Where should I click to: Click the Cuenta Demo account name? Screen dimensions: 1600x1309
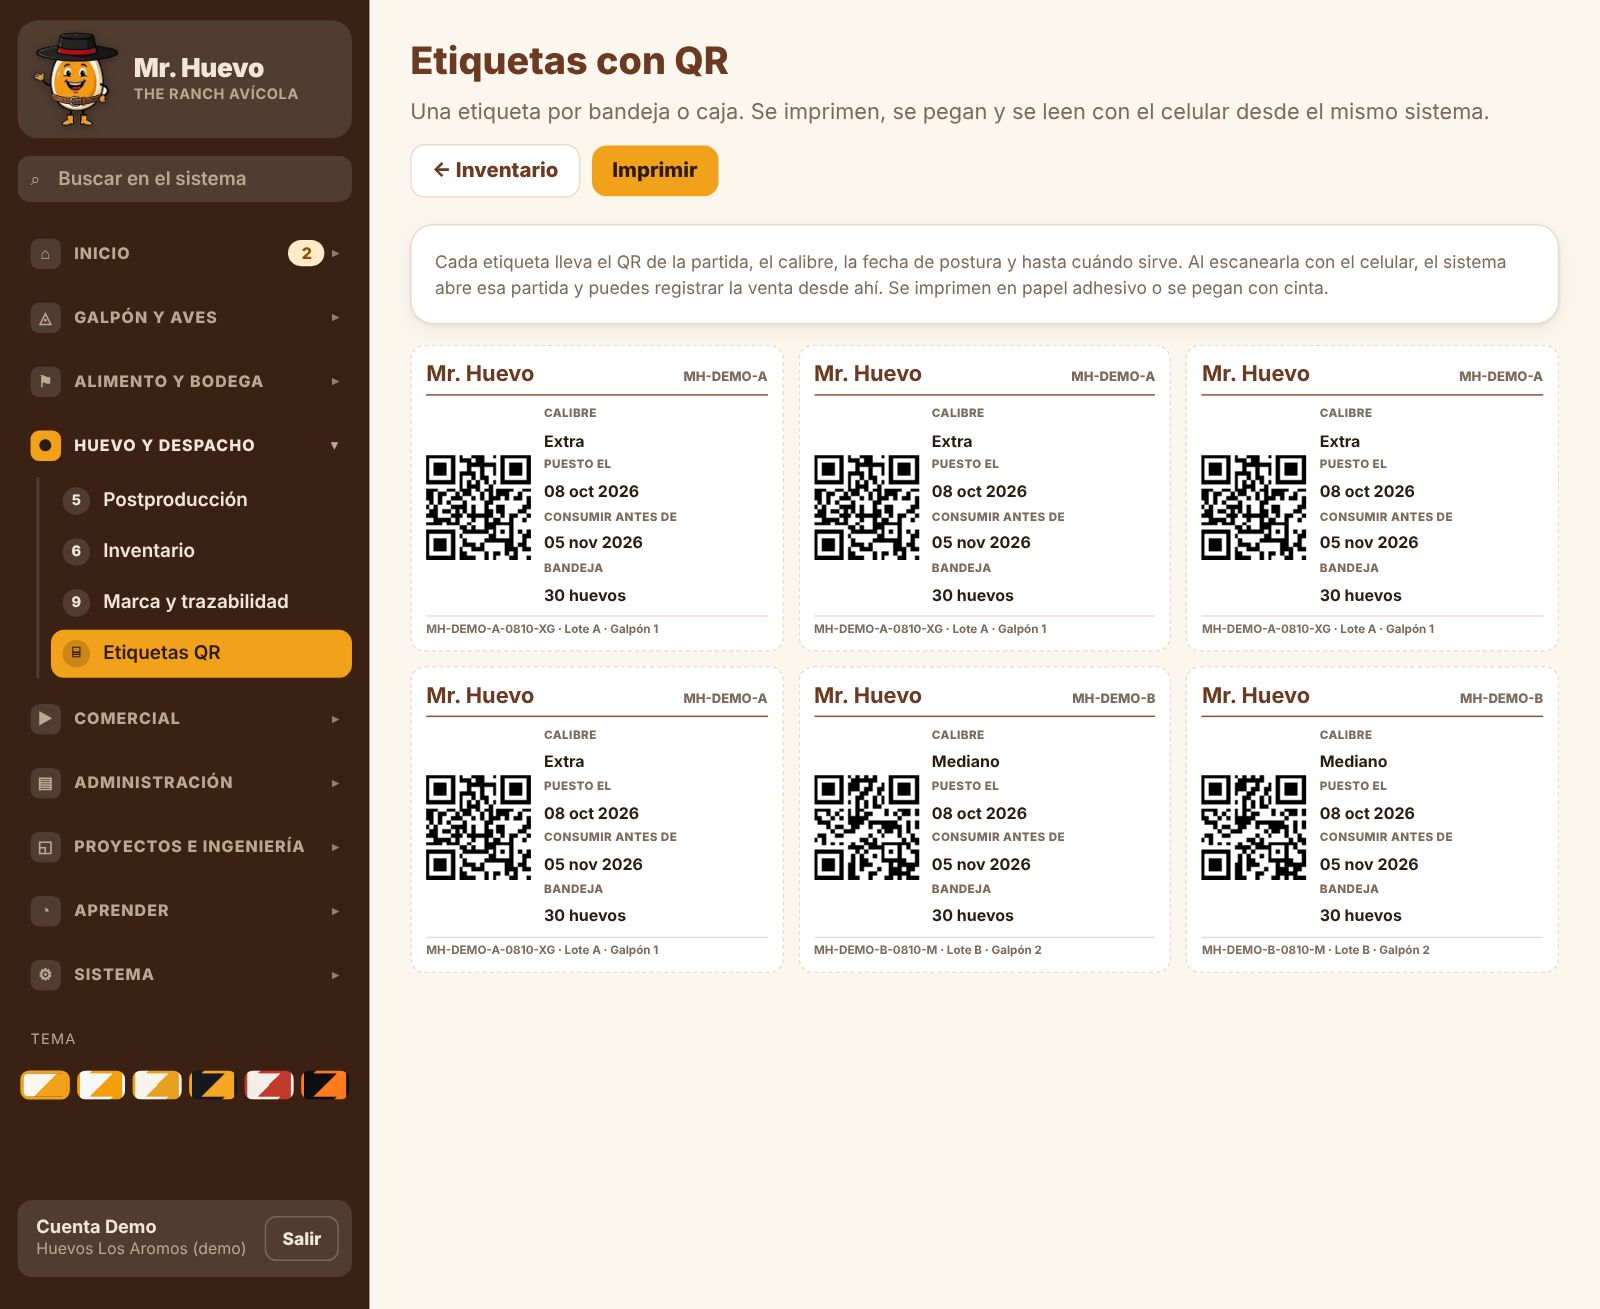96,1227
